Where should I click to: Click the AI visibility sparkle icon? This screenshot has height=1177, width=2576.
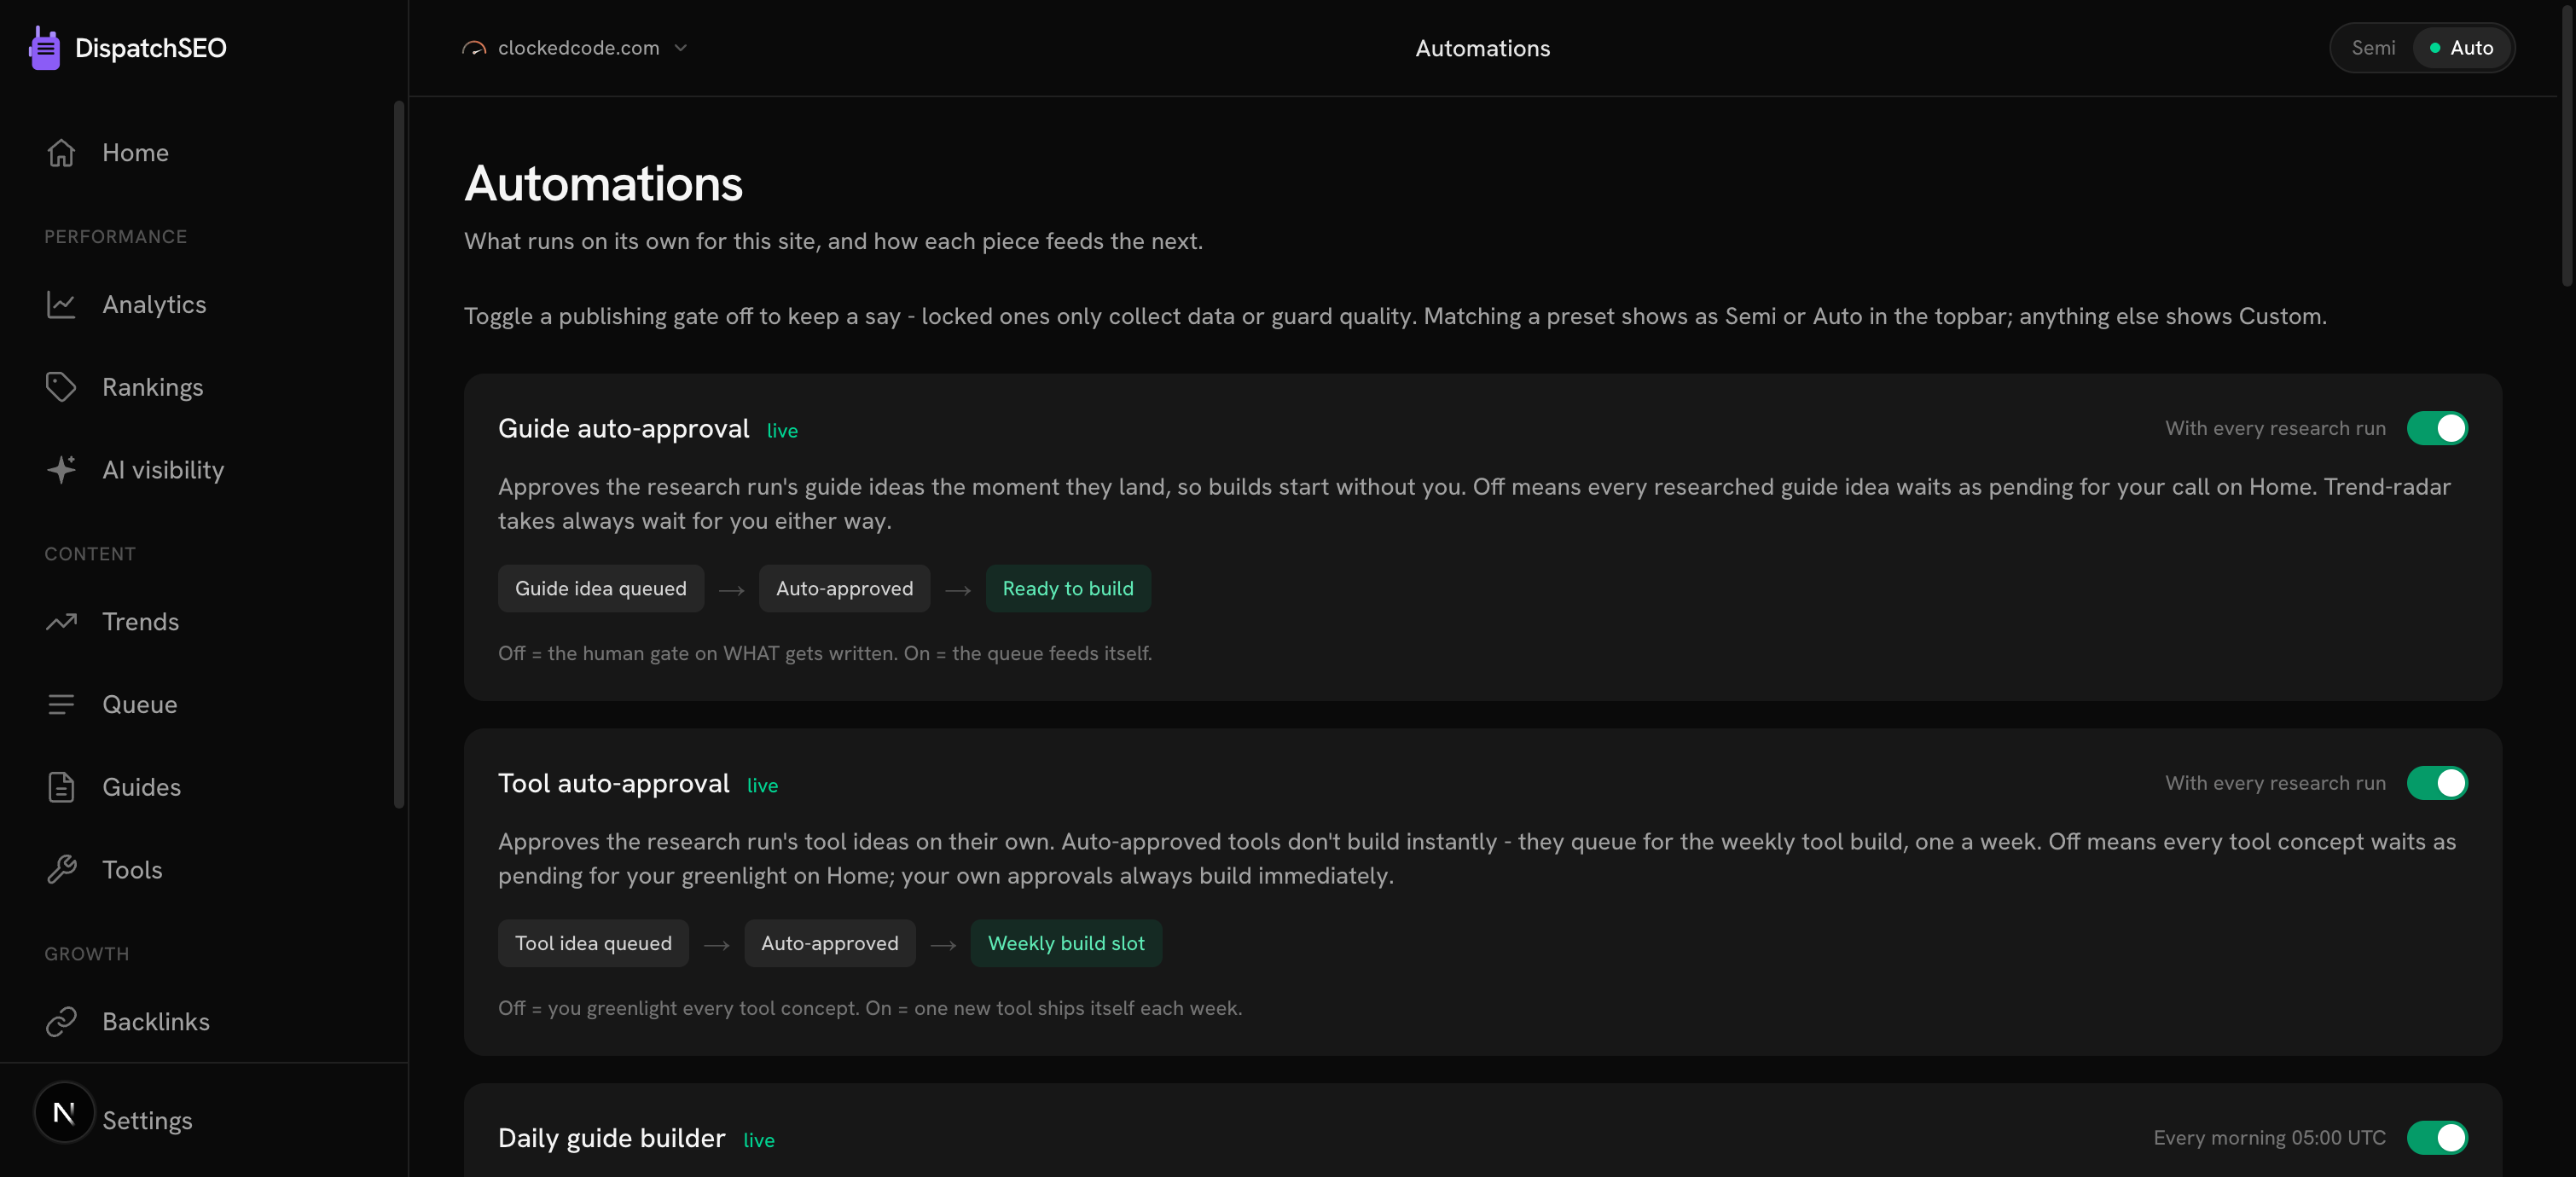point(61,470)
